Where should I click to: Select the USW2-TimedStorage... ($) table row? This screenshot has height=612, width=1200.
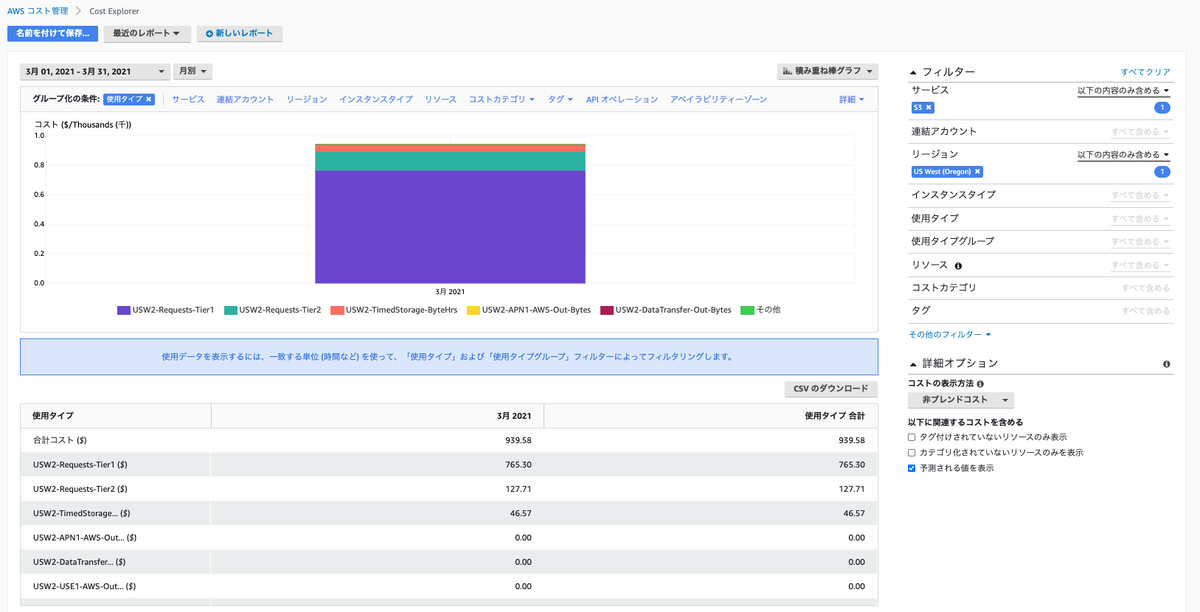(449, 513)
